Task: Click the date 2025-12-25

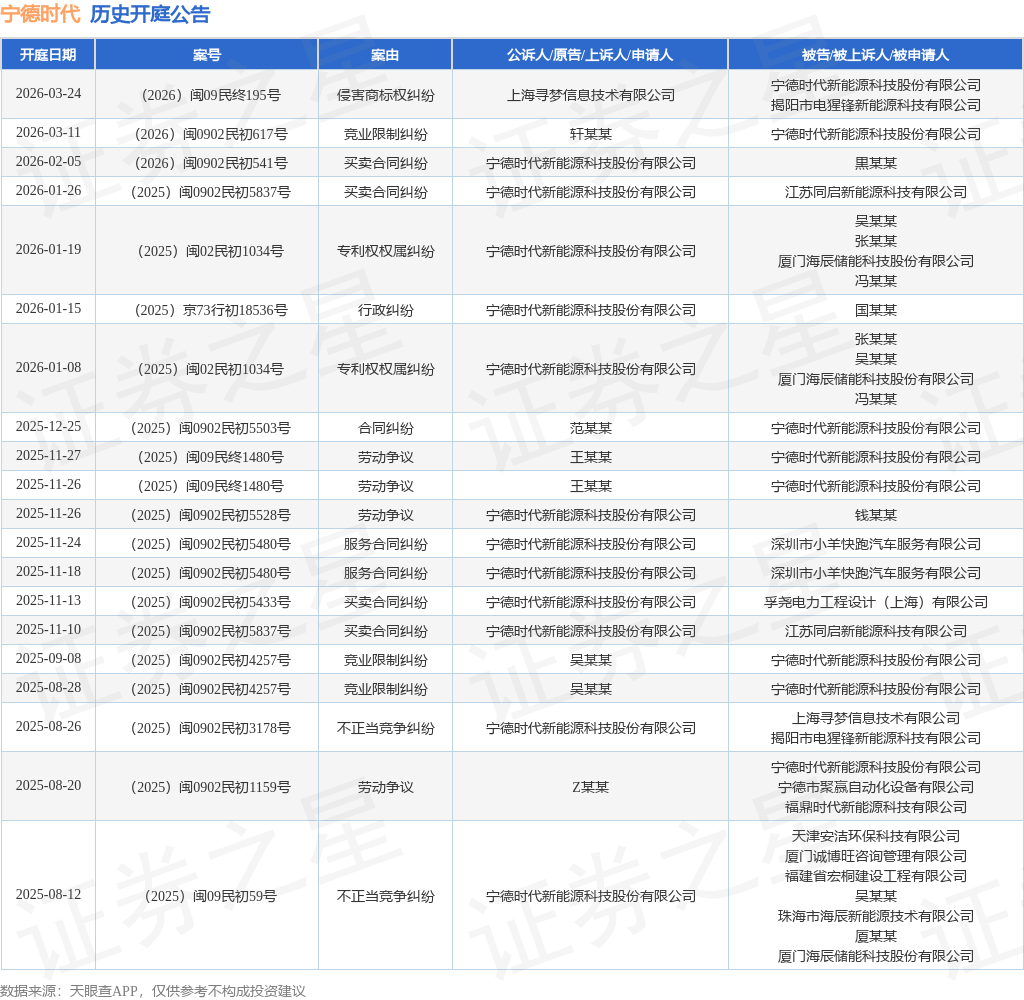Action: coord(48,427)
